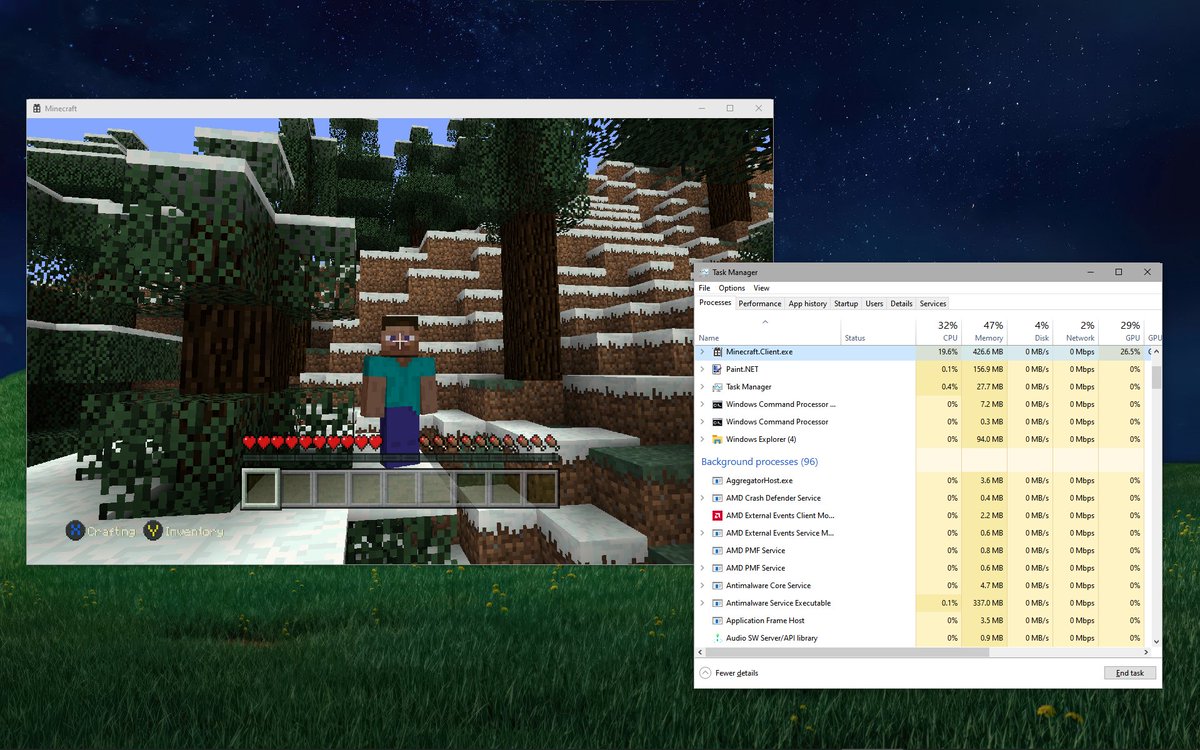
Task: Click the AMD External Events Service icon
Action: tap(718, 533)
